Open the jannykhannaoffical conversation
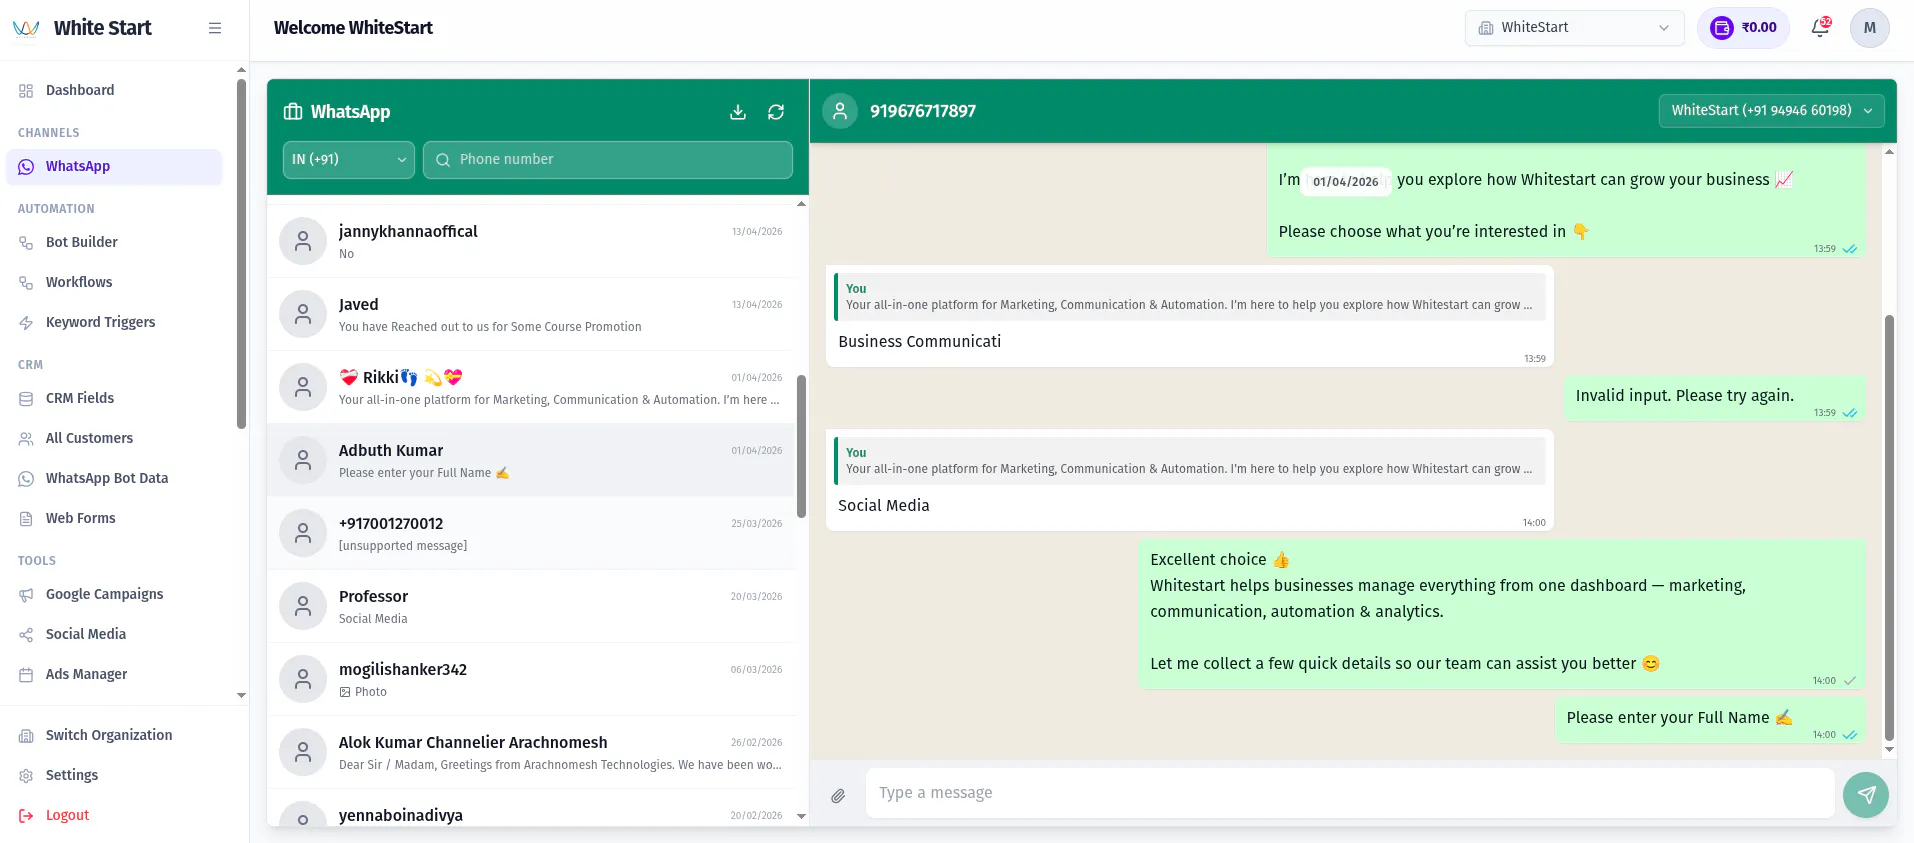This screenshot has height=843, width=1914. point(531,241)
